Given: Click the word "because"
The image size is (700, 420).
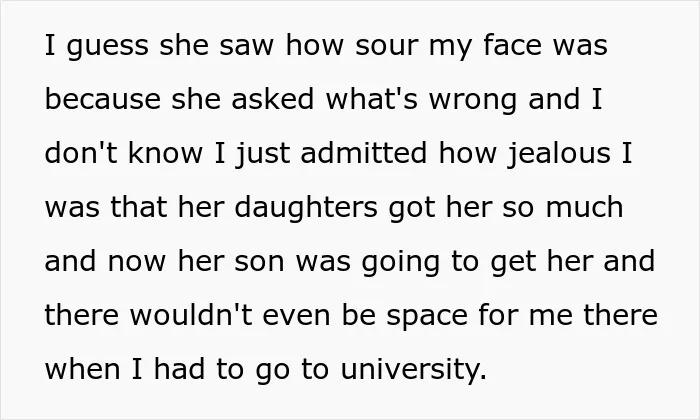Looking at the screenshot, I should click(x=103, y=99).
